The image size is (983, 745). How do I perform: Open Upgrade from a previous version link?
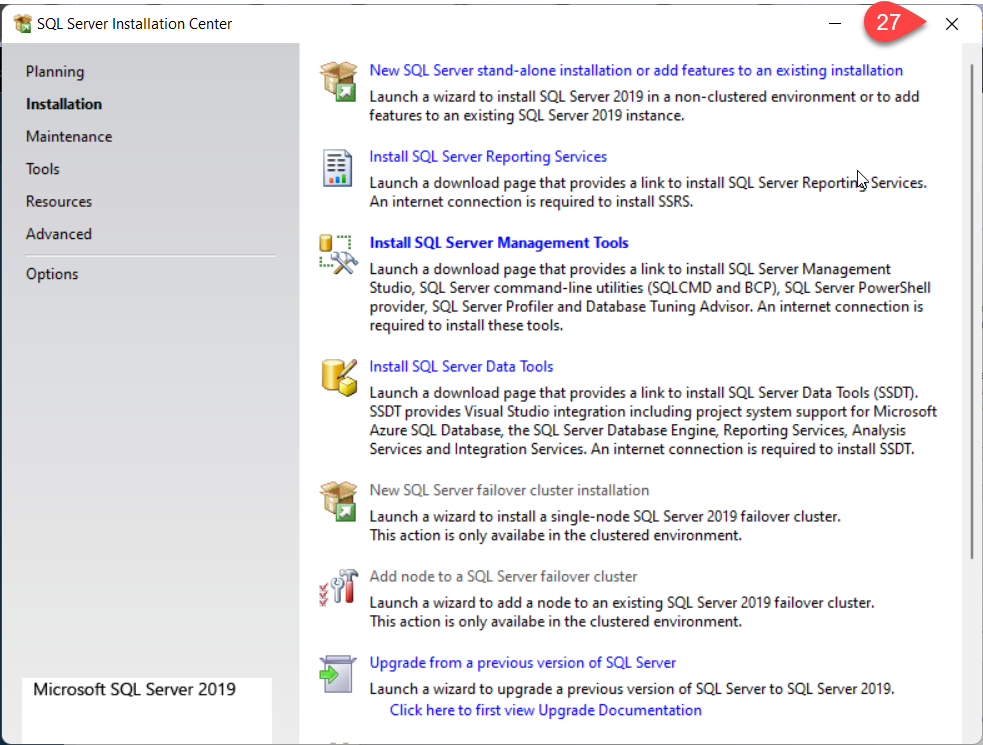point(522,663)
